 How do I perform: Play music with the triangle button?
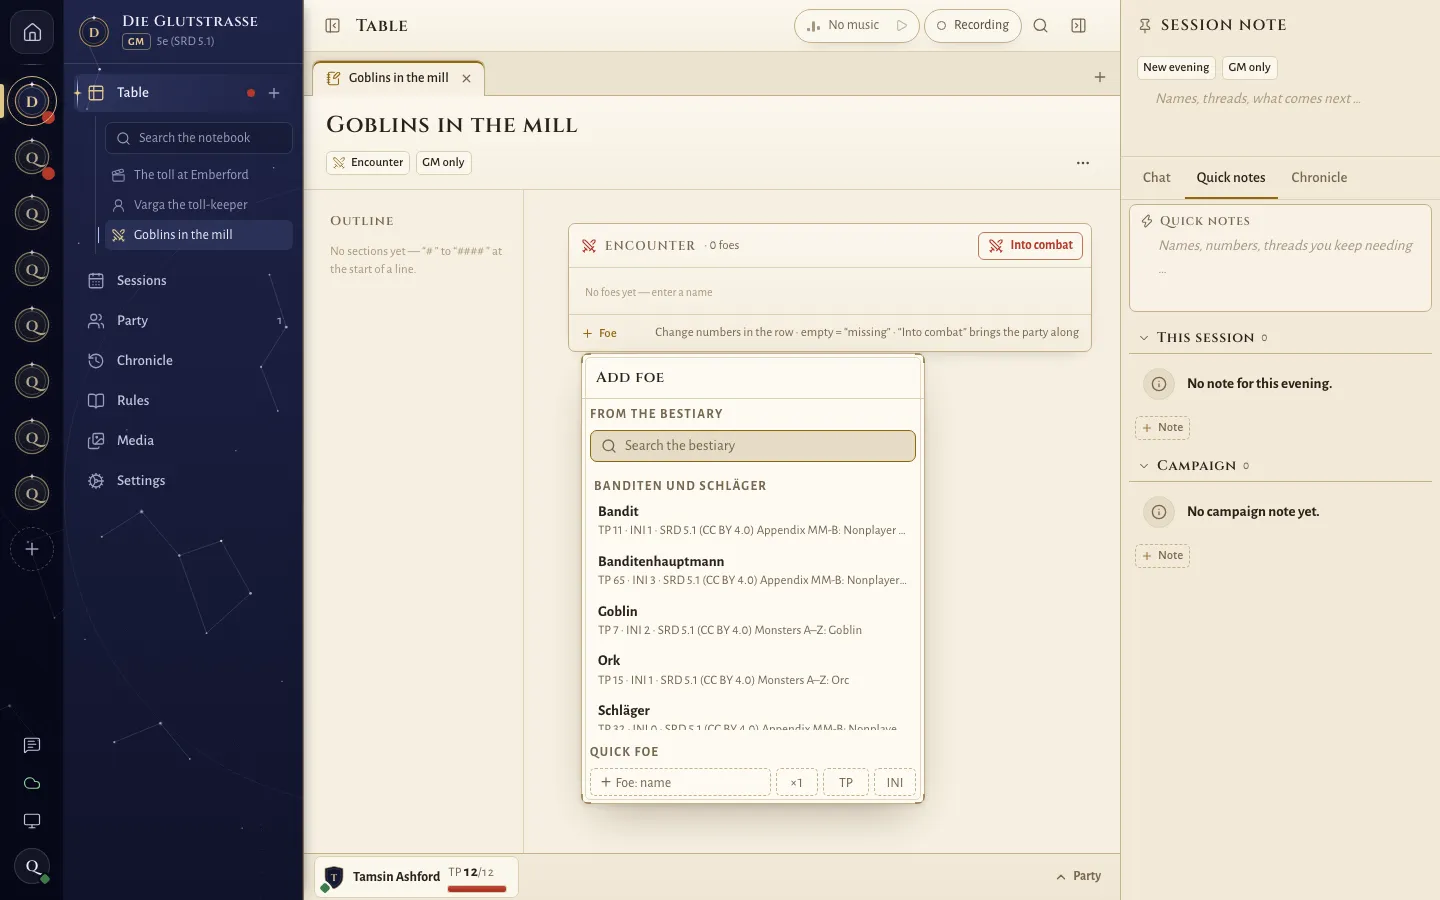902,26
